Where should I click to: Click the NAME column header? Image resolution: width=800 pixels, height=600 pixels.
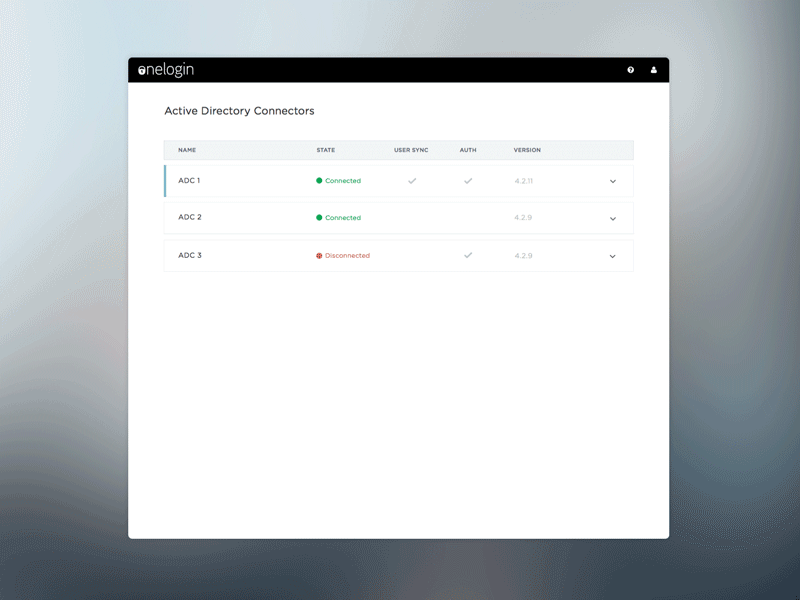(186, 150)
